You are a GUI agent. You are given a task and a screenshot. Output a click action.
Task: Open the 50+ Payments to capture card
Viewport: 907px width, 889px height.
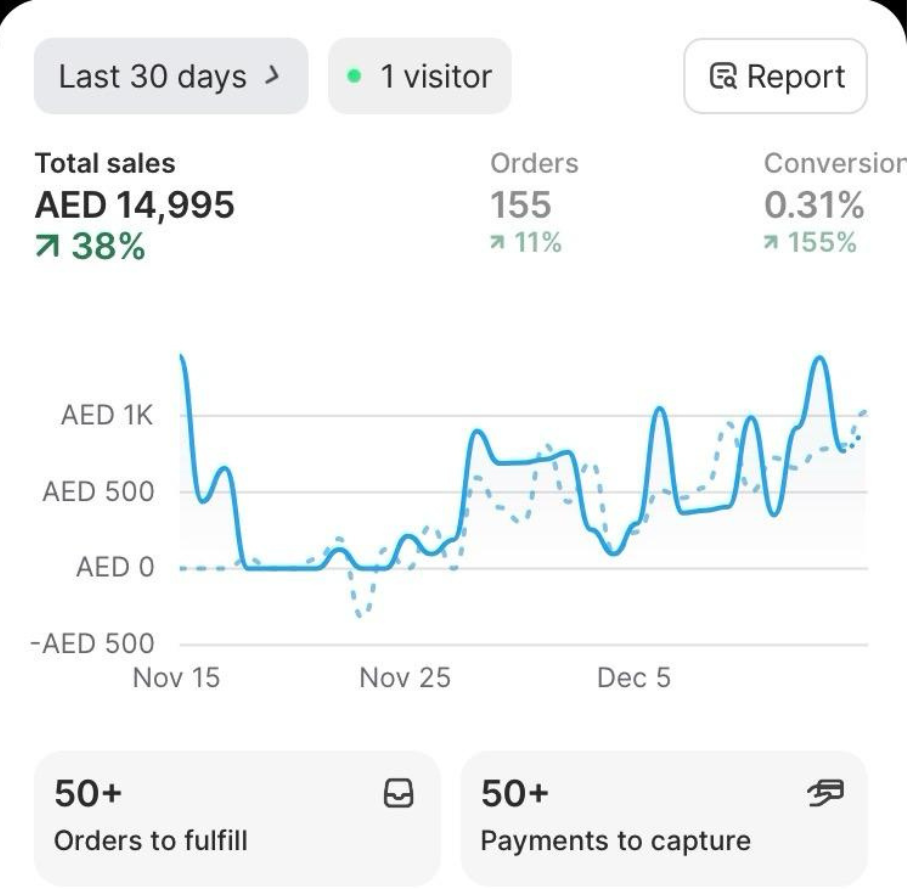[663, 818]
